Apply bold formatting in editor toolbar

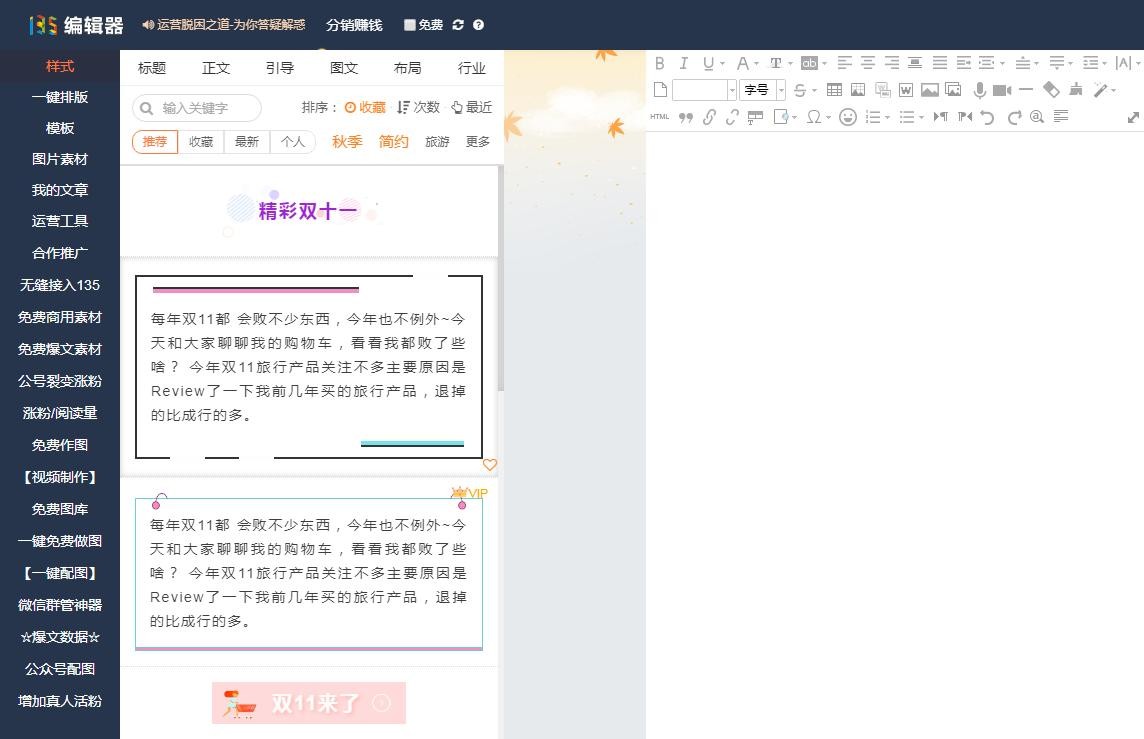[x=660, y=63]
